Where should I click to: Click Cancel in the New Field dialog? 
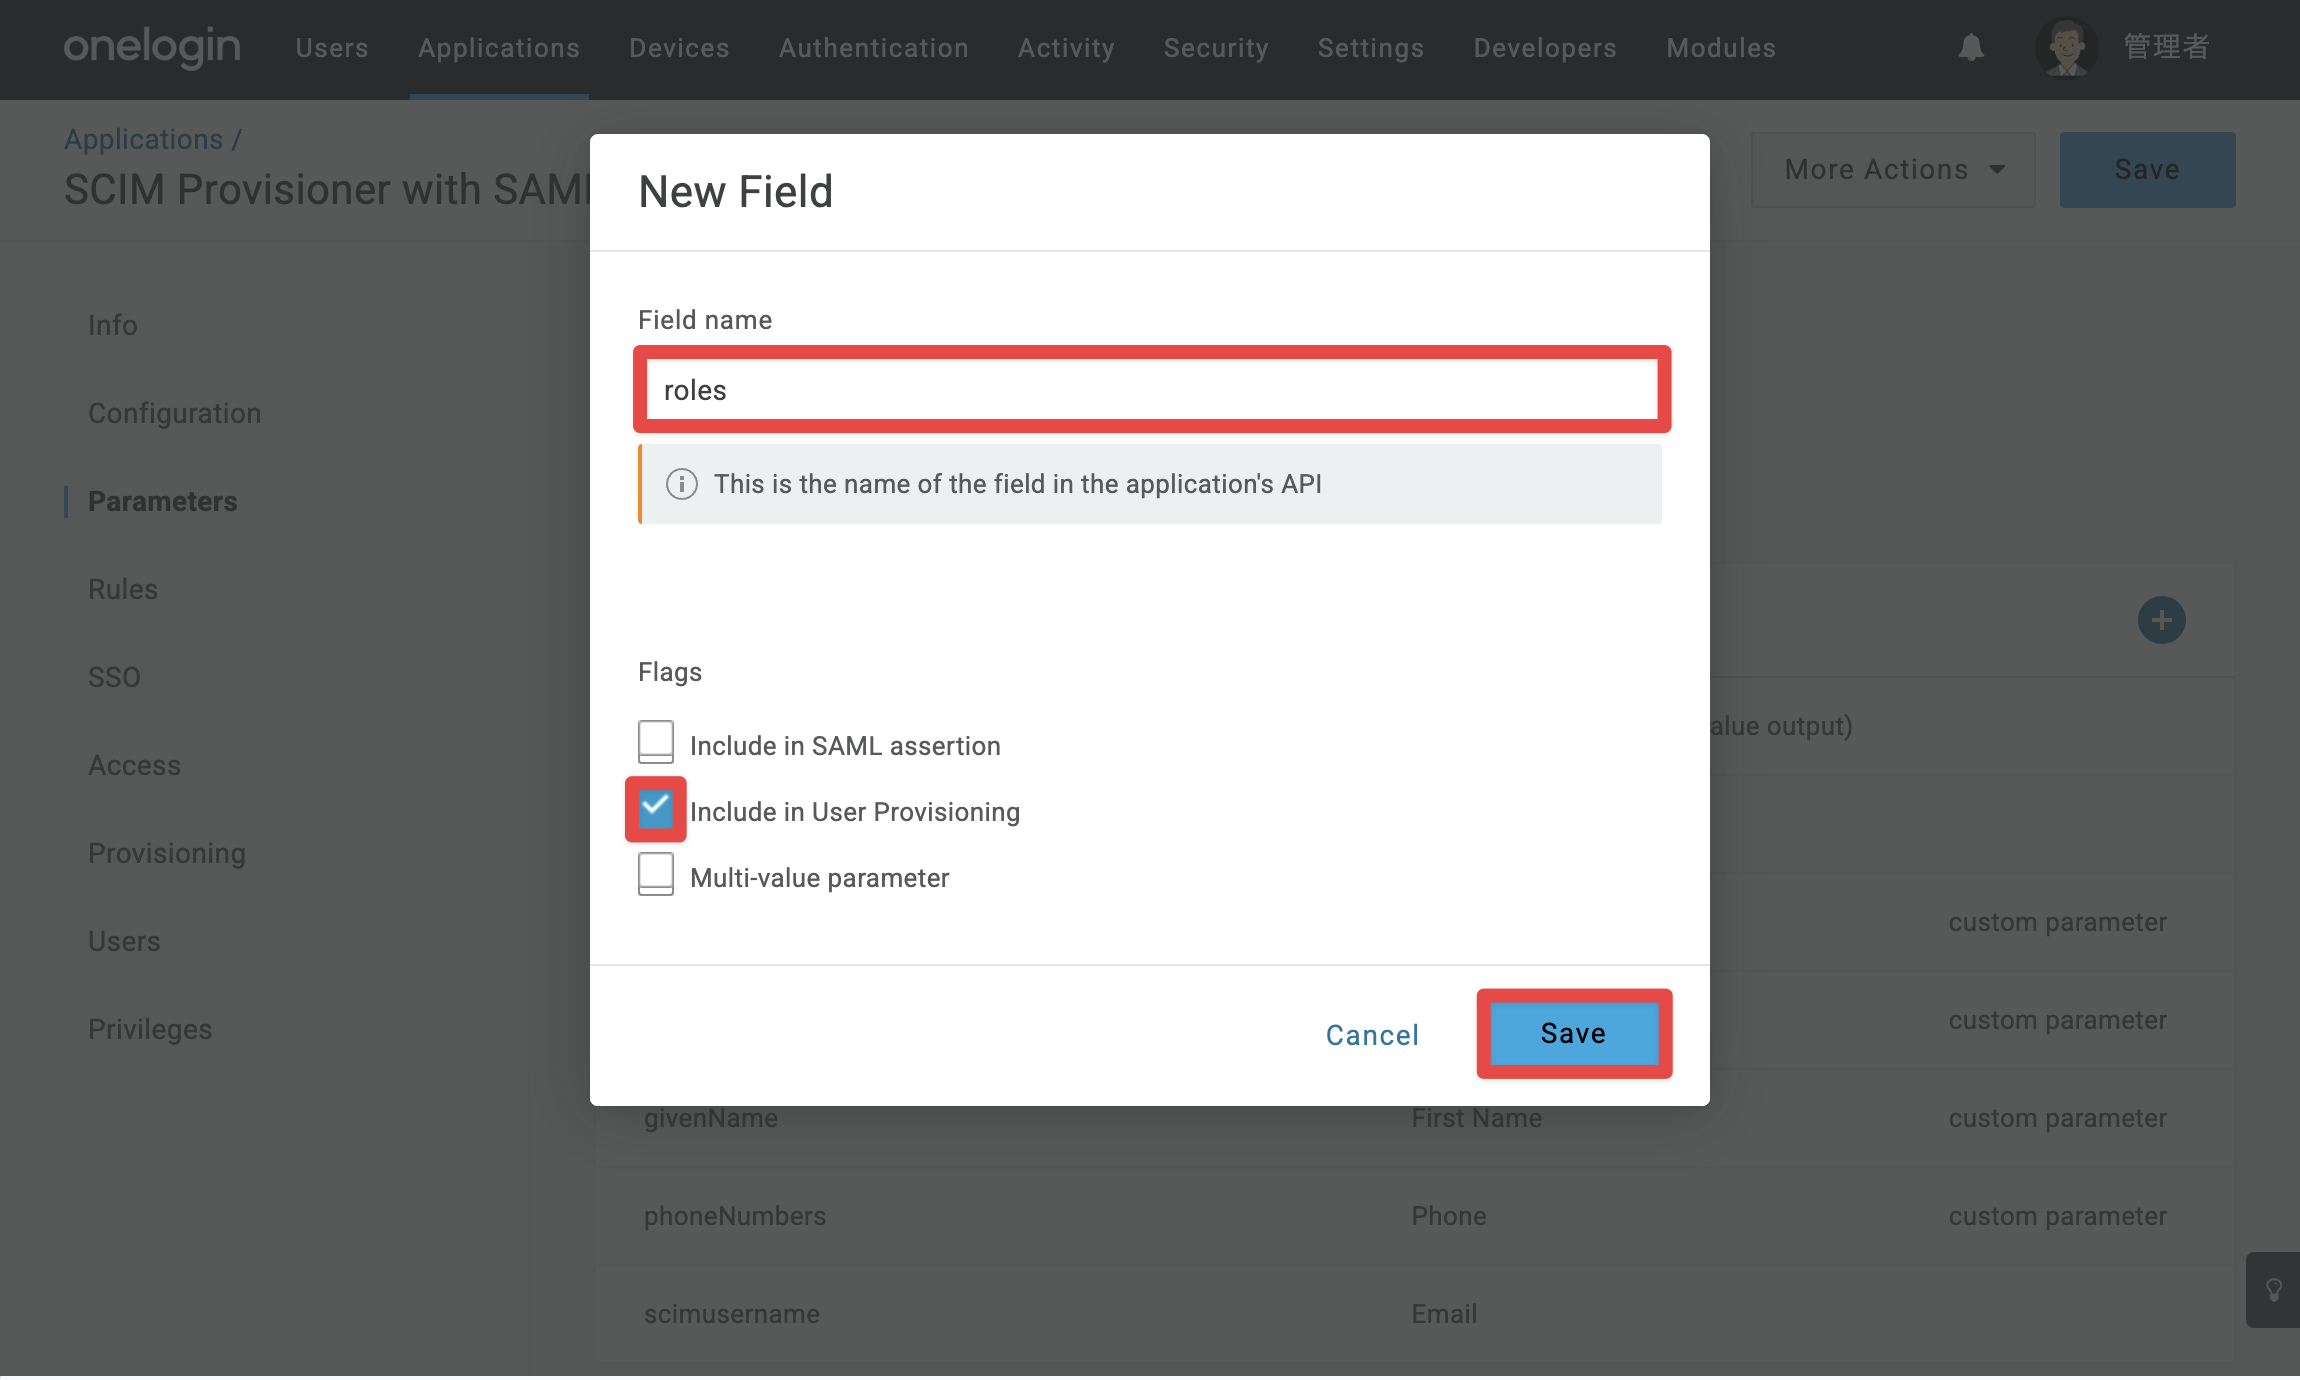point(1372,1035)
